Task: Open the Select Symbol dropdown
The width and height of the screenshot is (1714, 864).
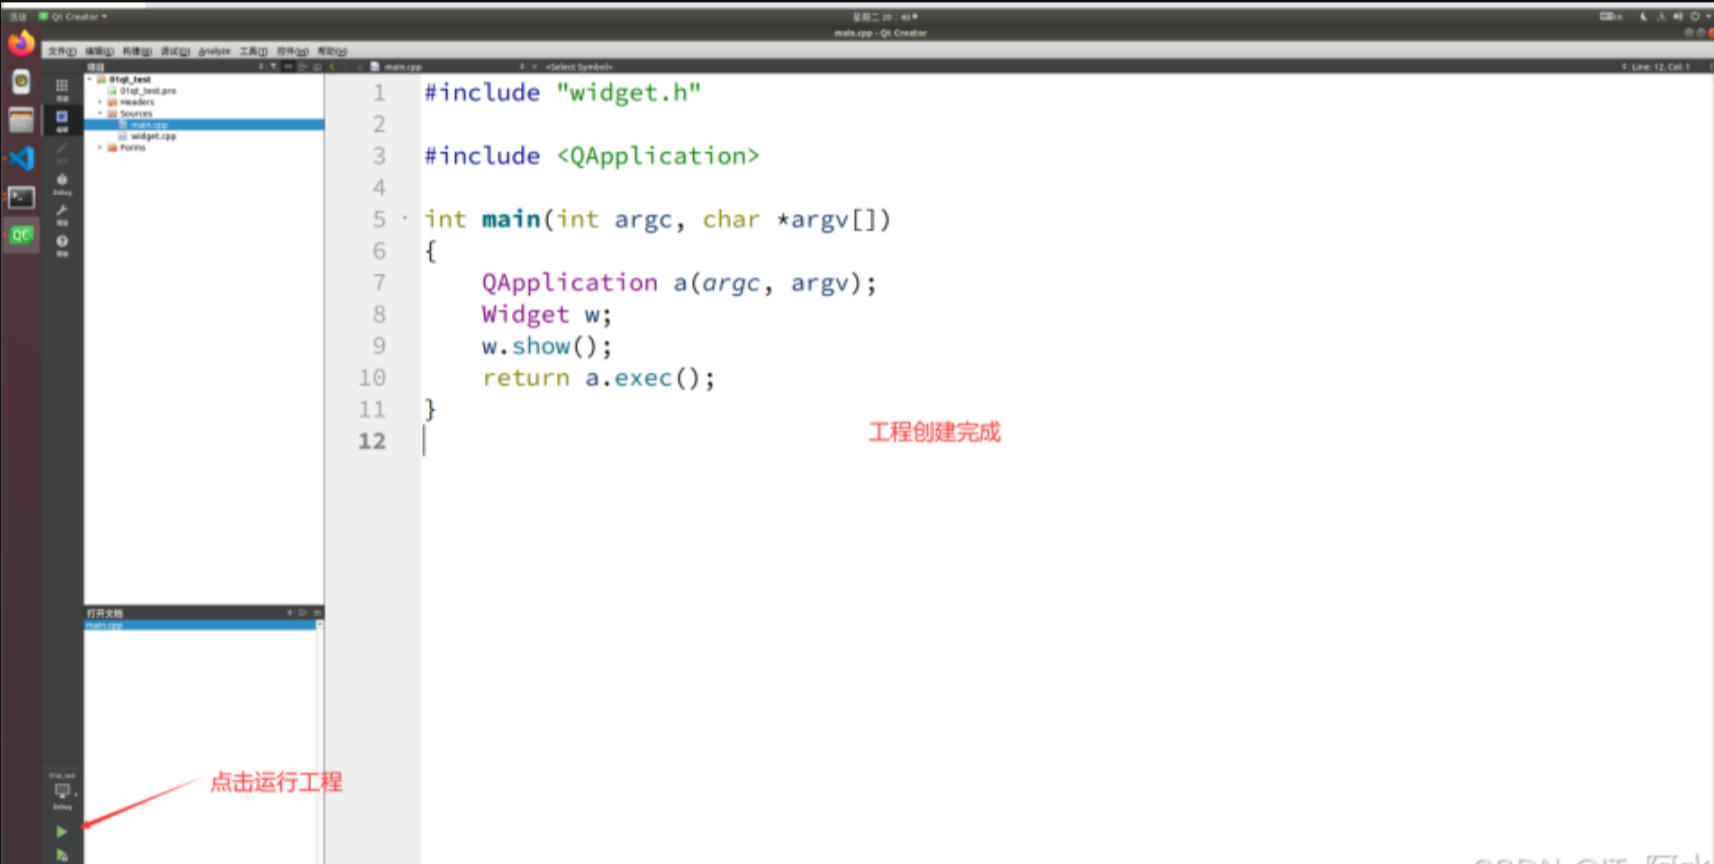Action: pyautogui.click(x=580, y=67)
